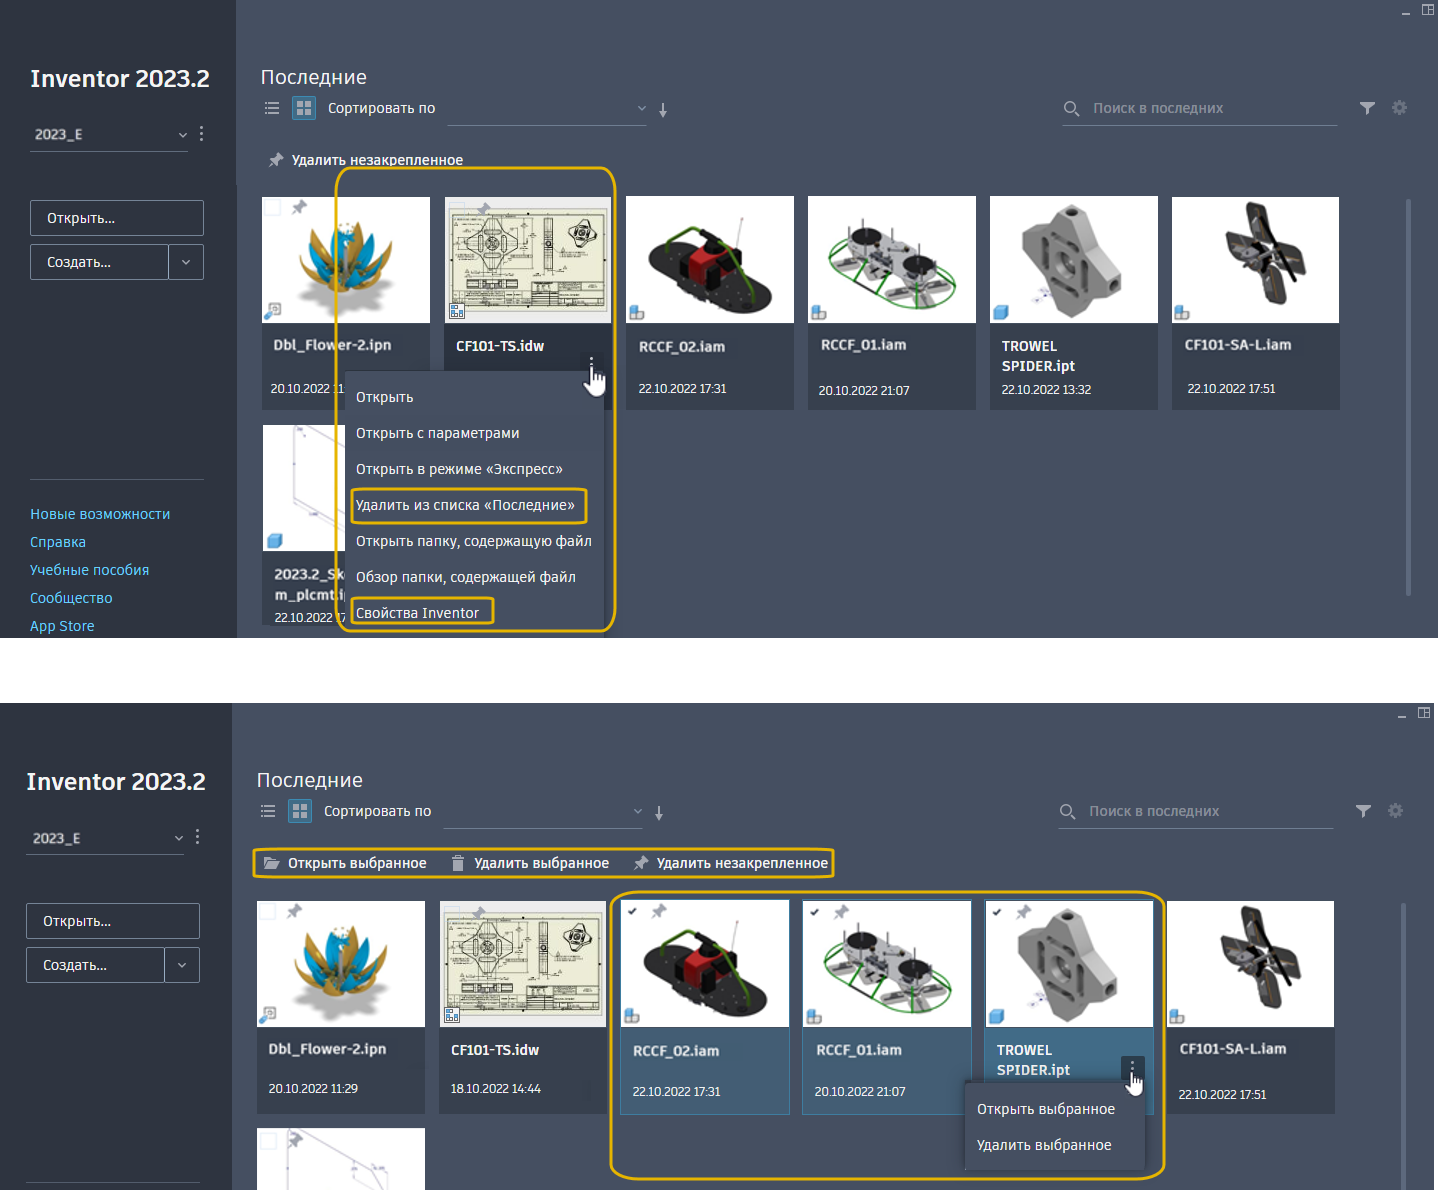Open settings gear in upper Inventor window
This screenshot has width=1438, height=1190.
pyautogui.click(x=1399, y=108)
